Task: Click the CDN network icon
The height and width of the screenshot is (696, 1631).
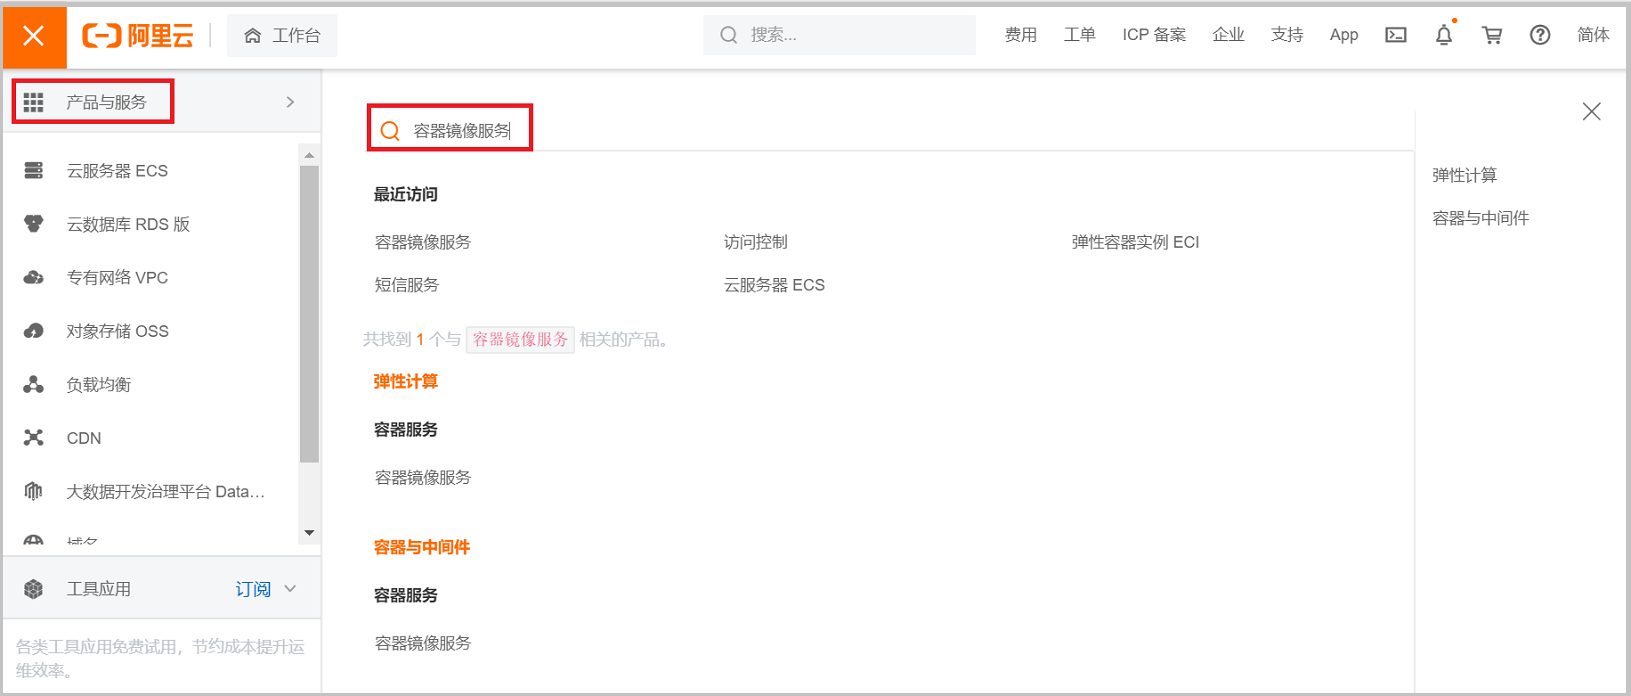Action: [x=34, y=438]
